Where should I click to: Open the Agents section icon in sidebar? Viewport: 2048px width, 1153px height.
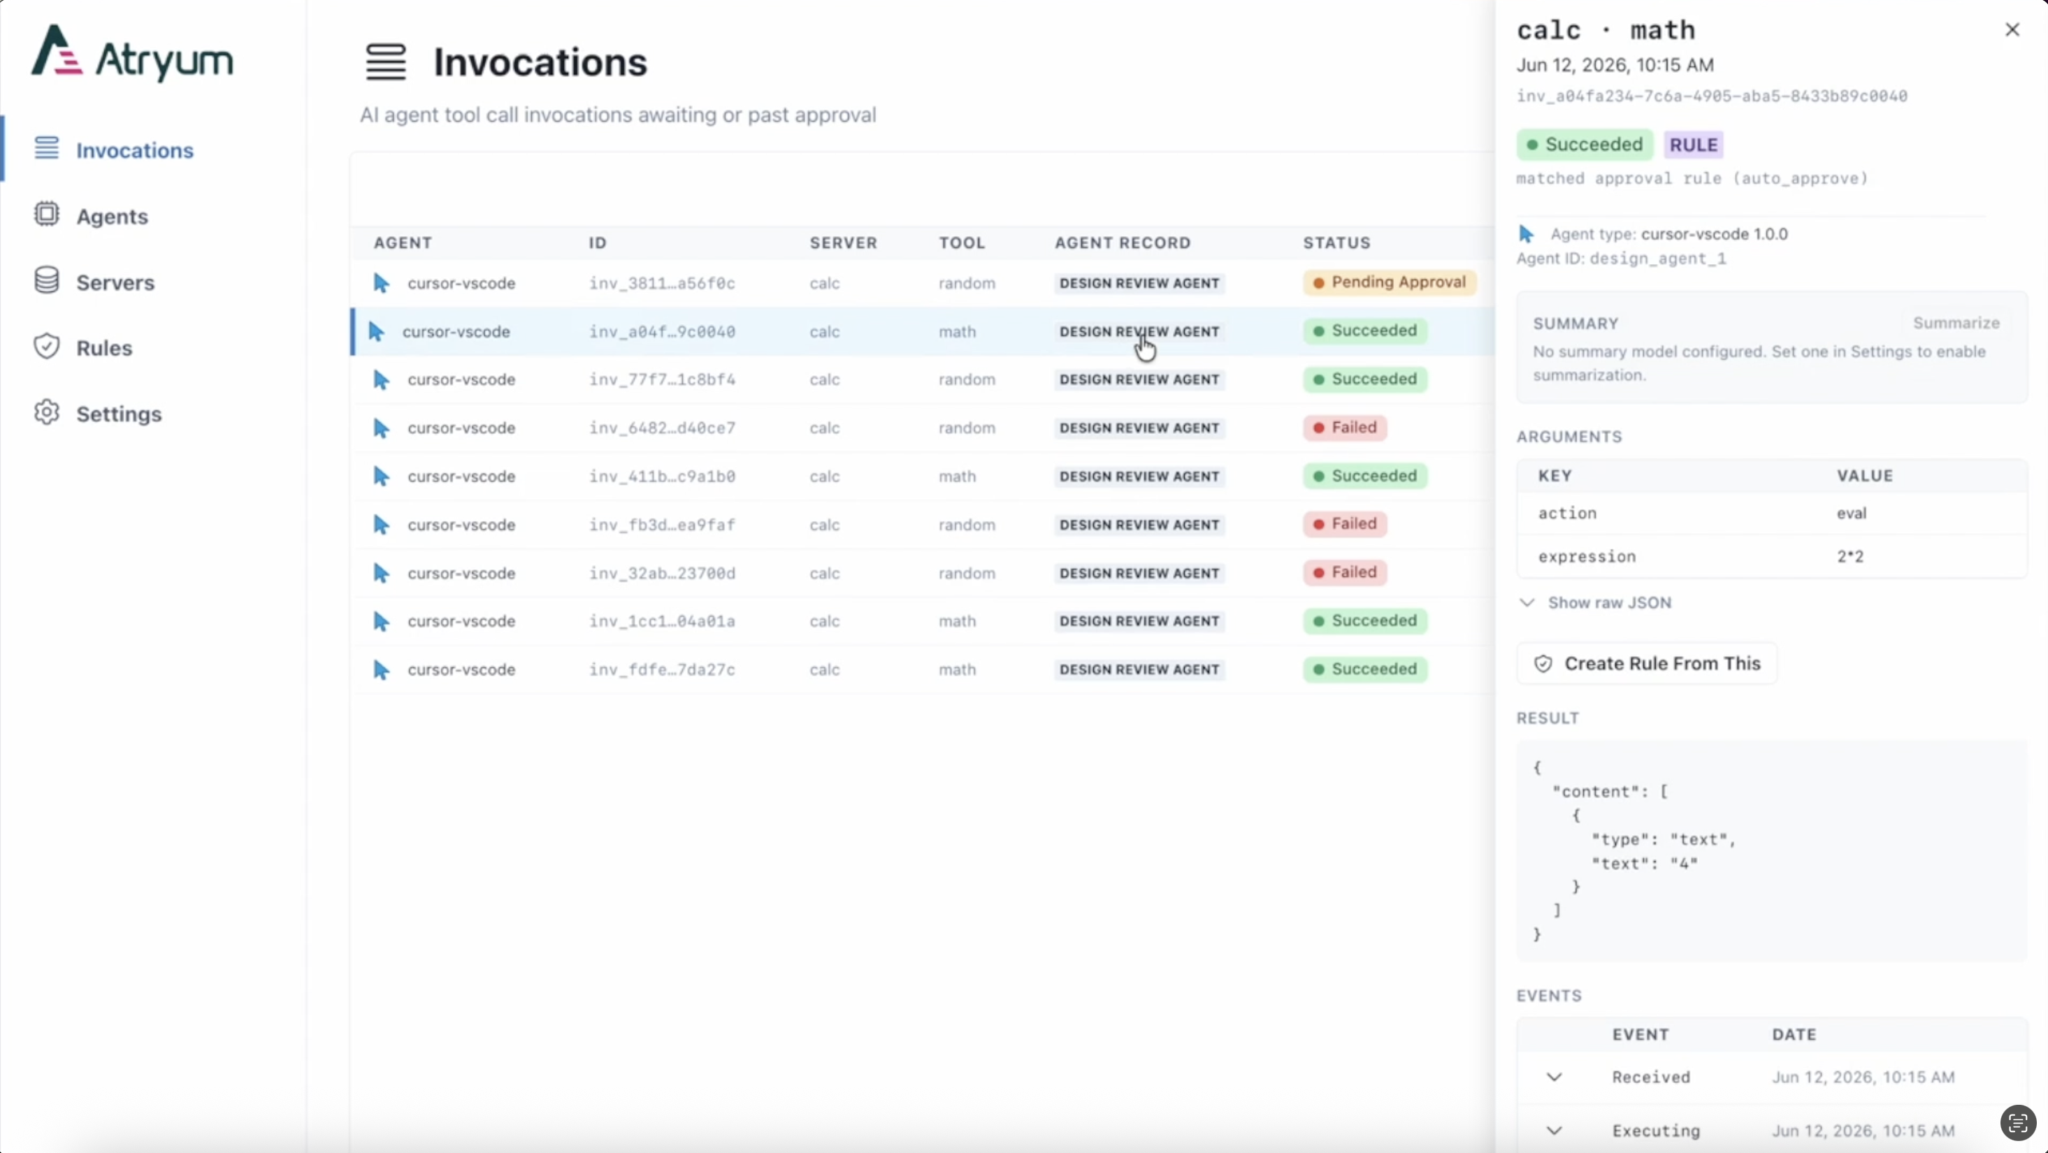click(46, 214)
